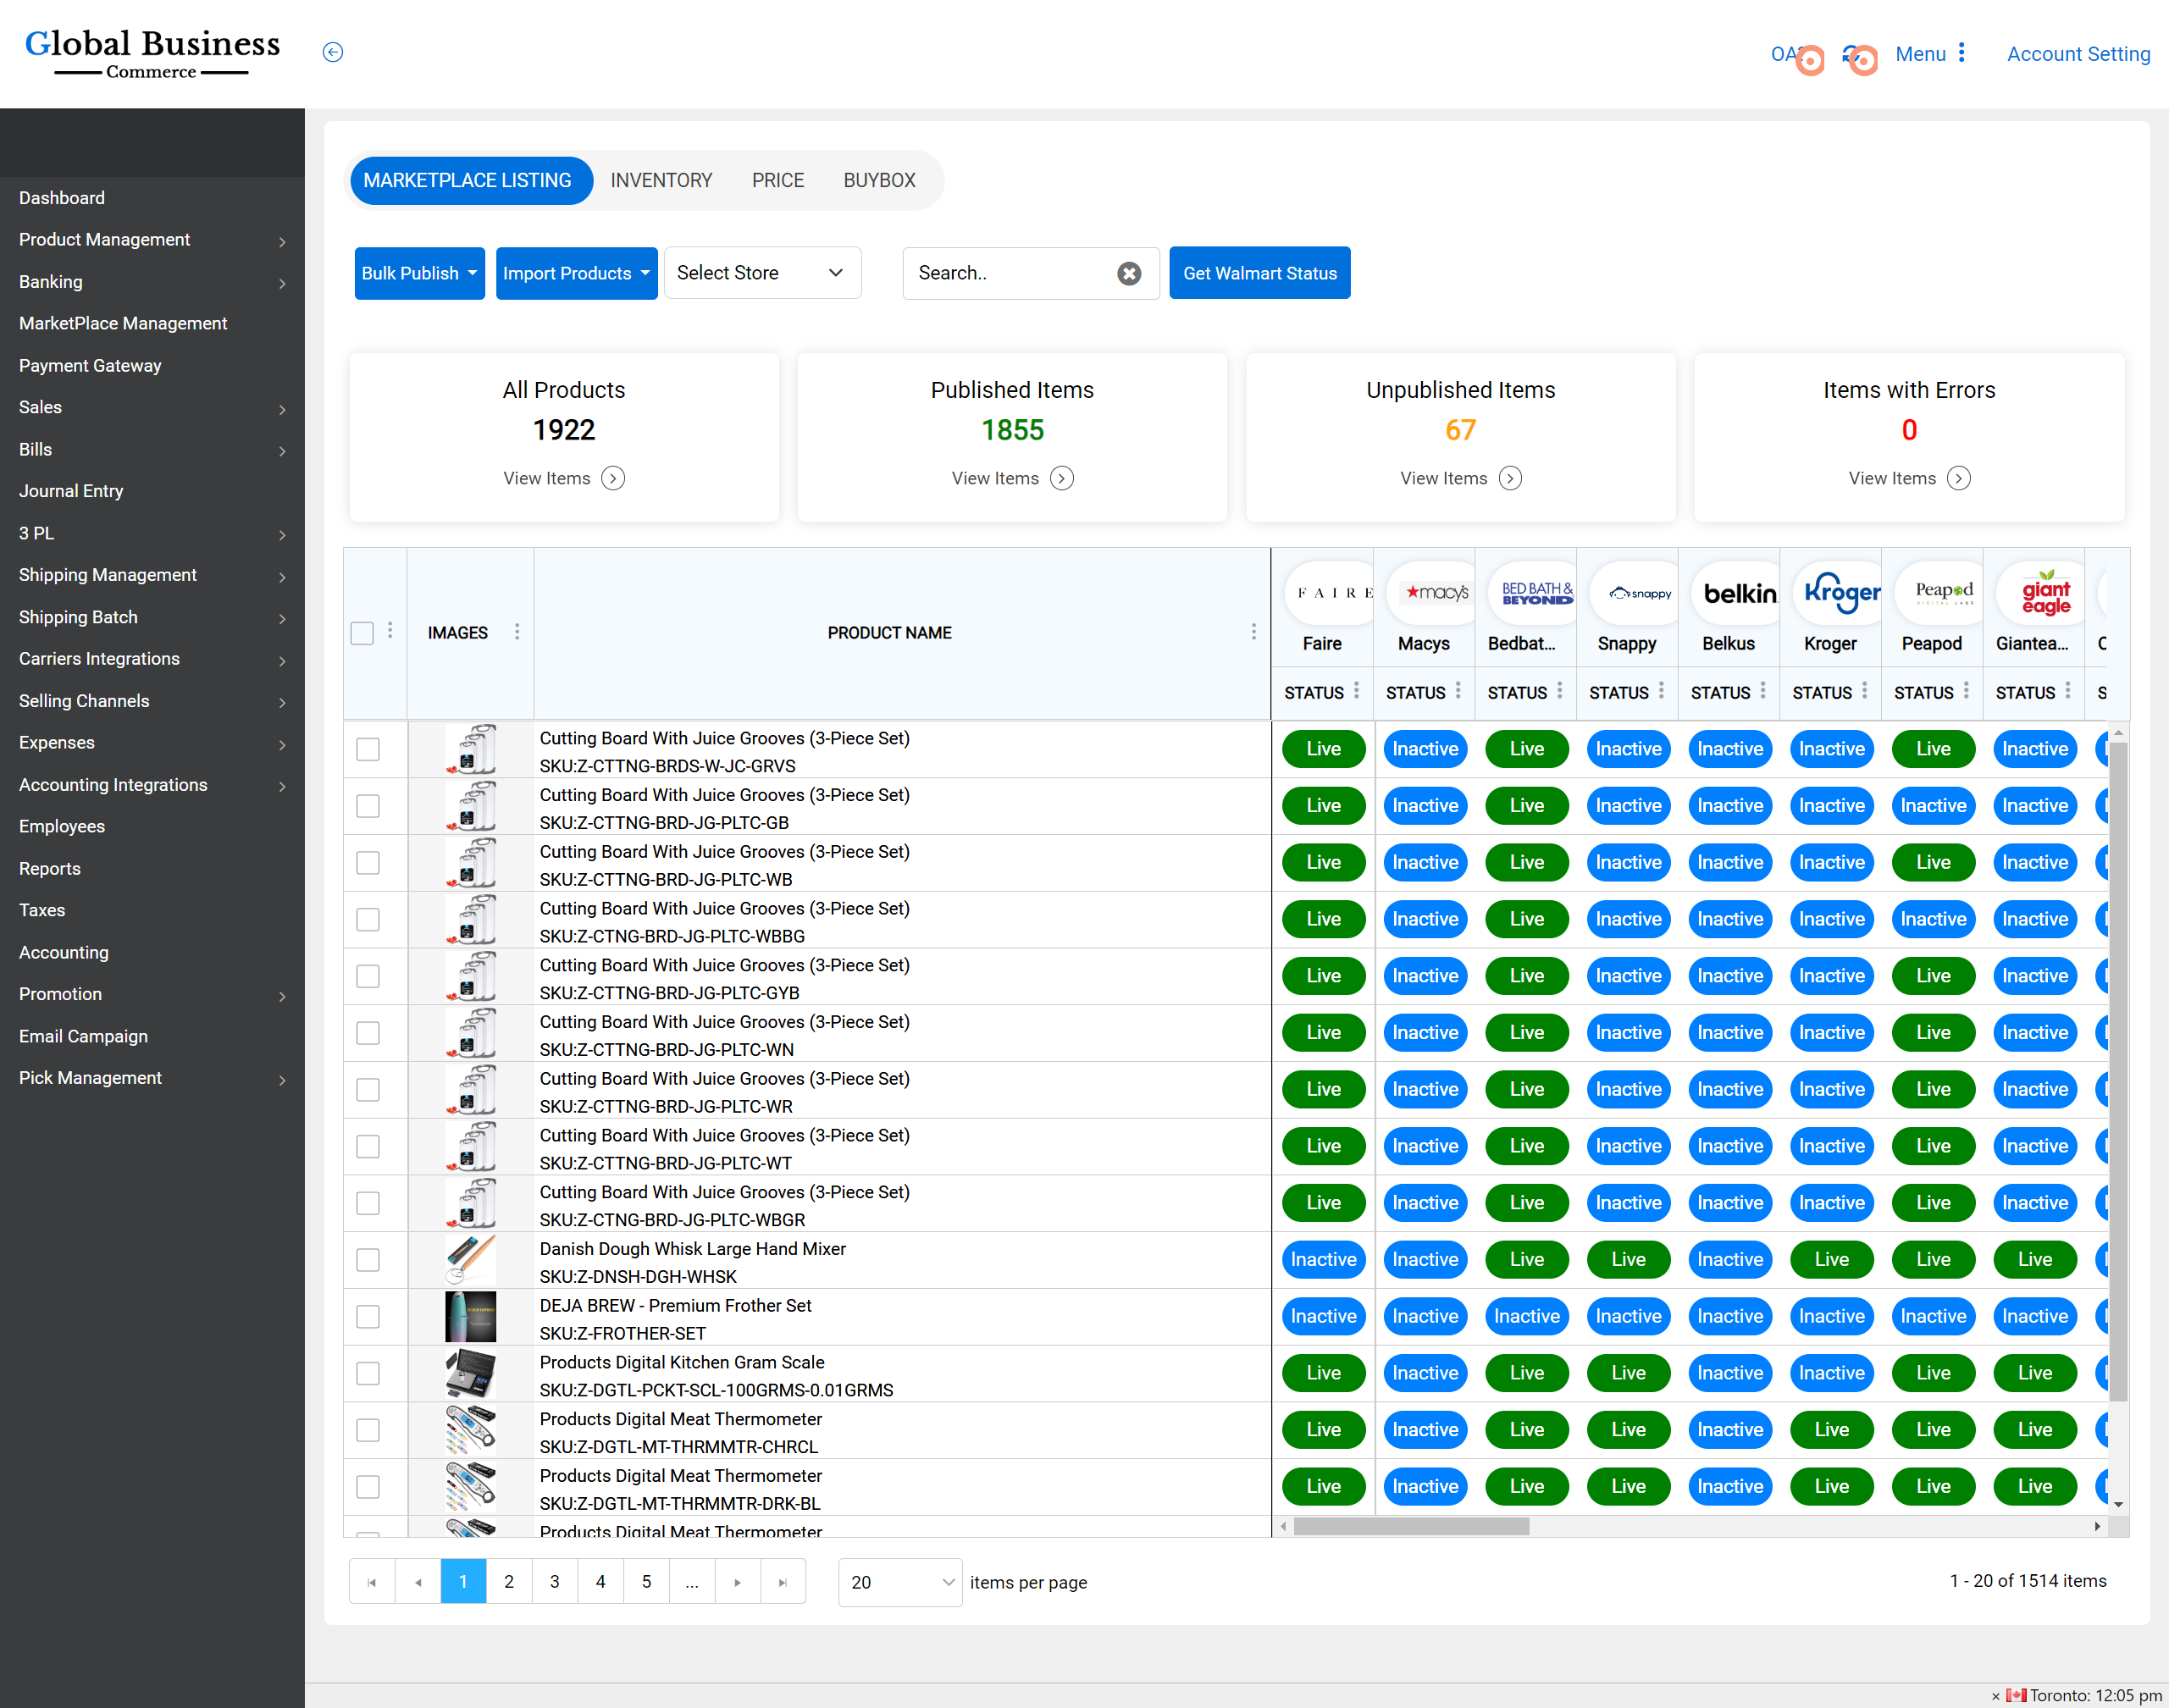2169x1708 pixels.
Task: Select the DEJA BREW Frother Set checkbox
Action: point(368,1317)
